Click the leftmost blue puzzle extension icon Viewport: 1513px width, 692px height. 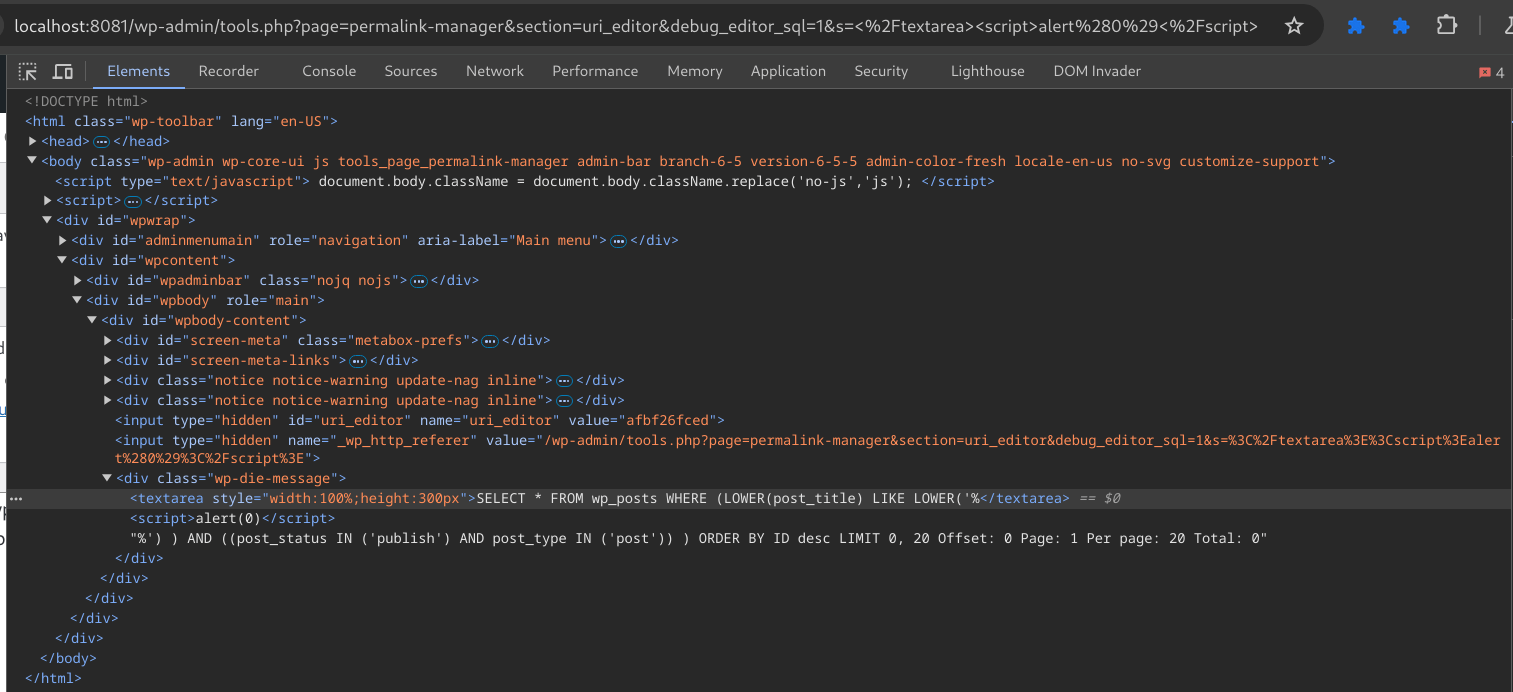point(1356,26)
